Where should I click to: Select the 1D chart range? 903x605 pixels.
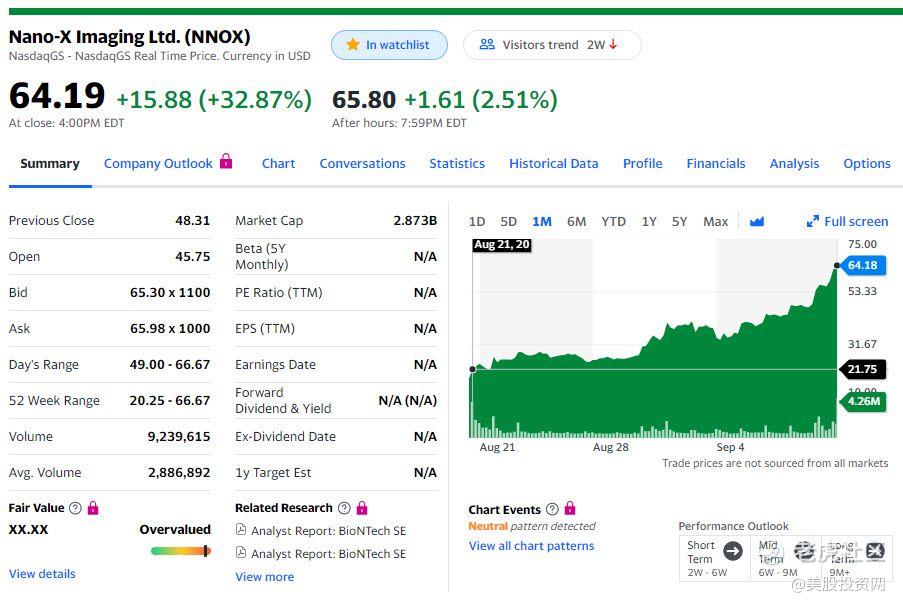(477, 221)
